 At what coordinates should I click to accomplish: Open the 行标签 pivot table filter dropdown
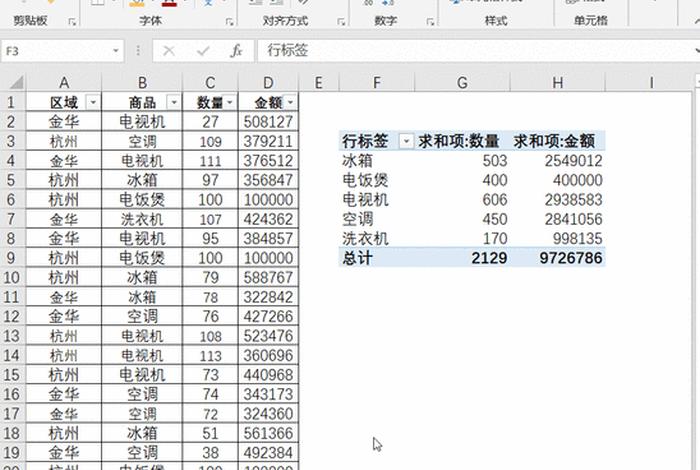click(x=406, y=141)
